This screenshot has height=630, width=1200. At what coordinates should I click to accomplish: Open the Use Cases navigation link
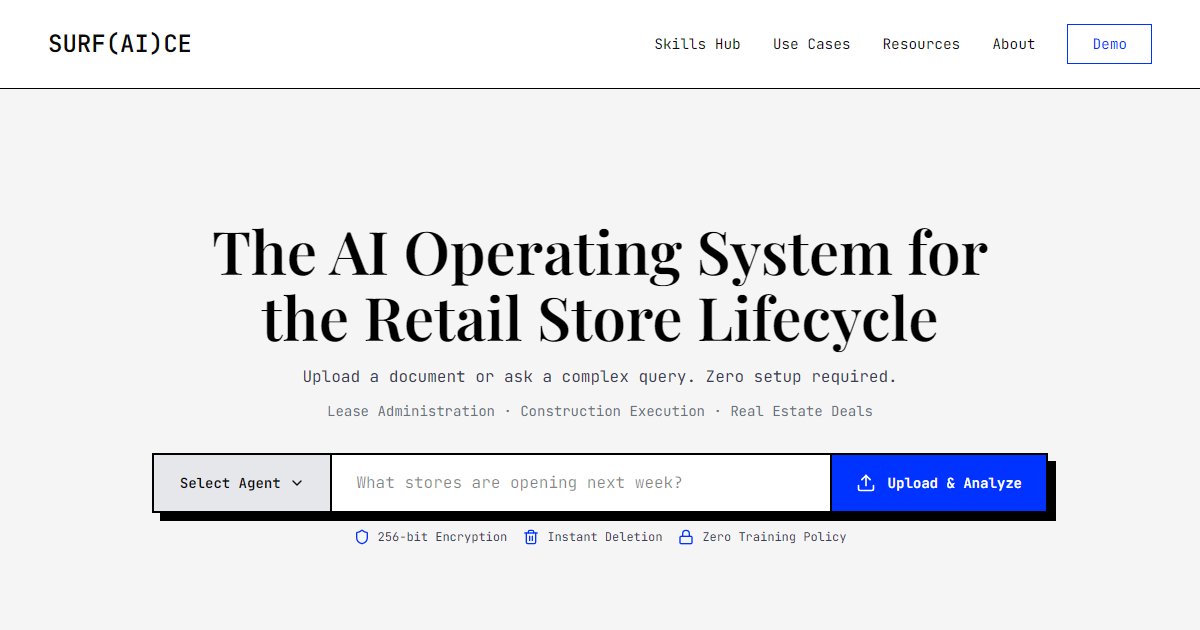pyautogui.click(x=811, y=44)
